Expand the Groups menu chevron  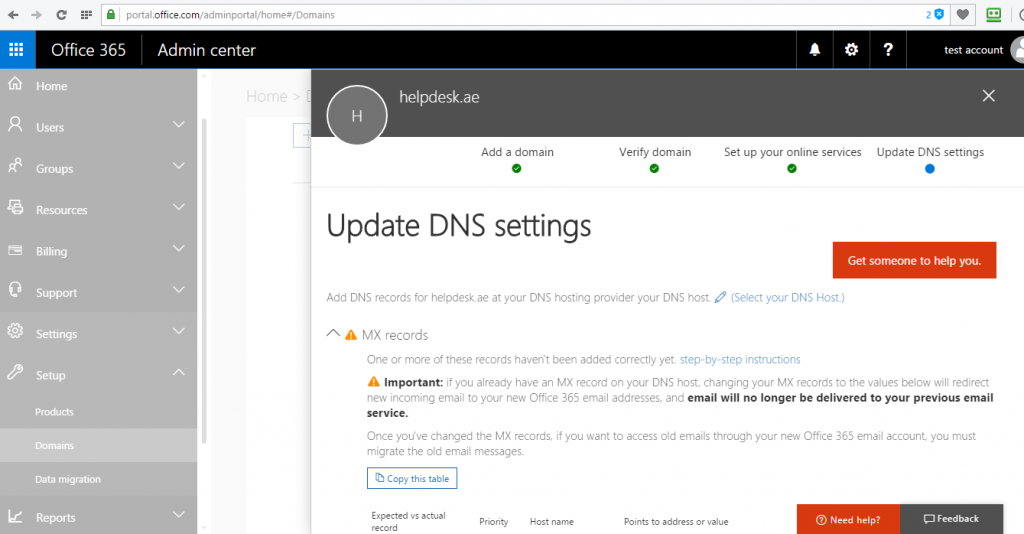tap(178, 166)
